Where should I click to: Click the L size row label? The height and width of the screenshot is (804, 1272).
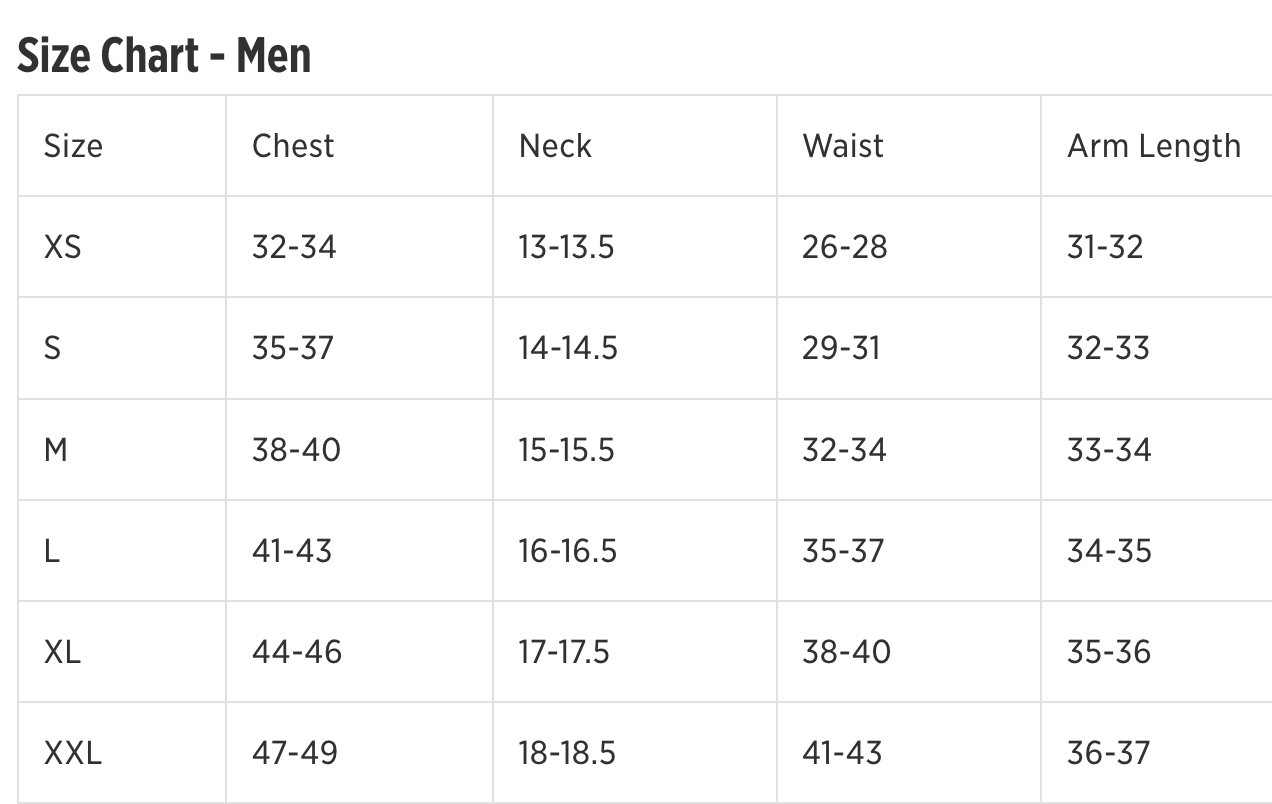51,551
